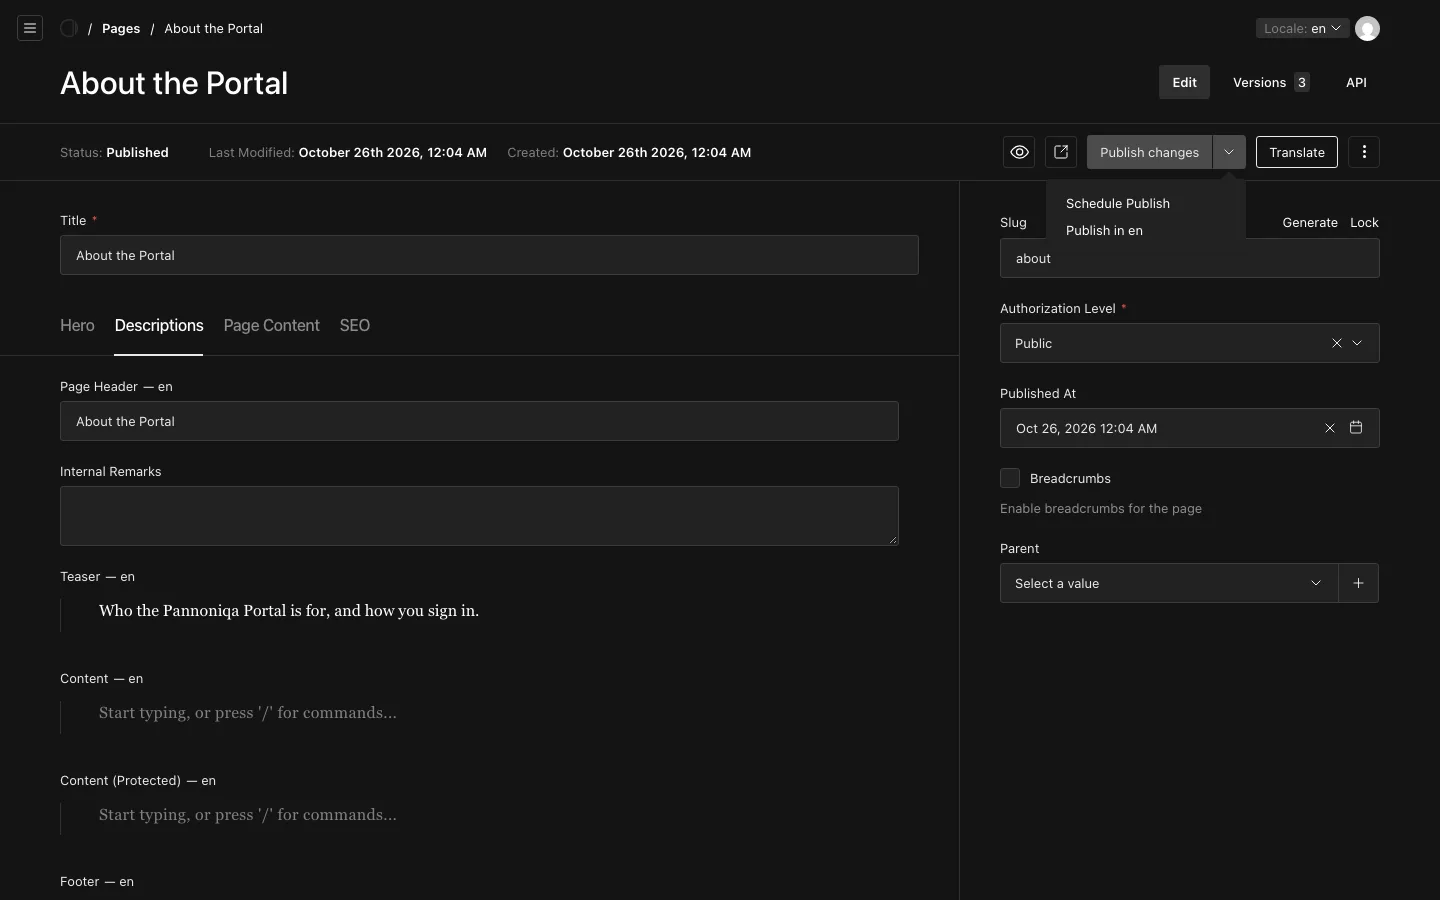The height and width of the screenshot is (900, 1440).
Task: Expand the Locale en selector
Action: coord(1302,28)
